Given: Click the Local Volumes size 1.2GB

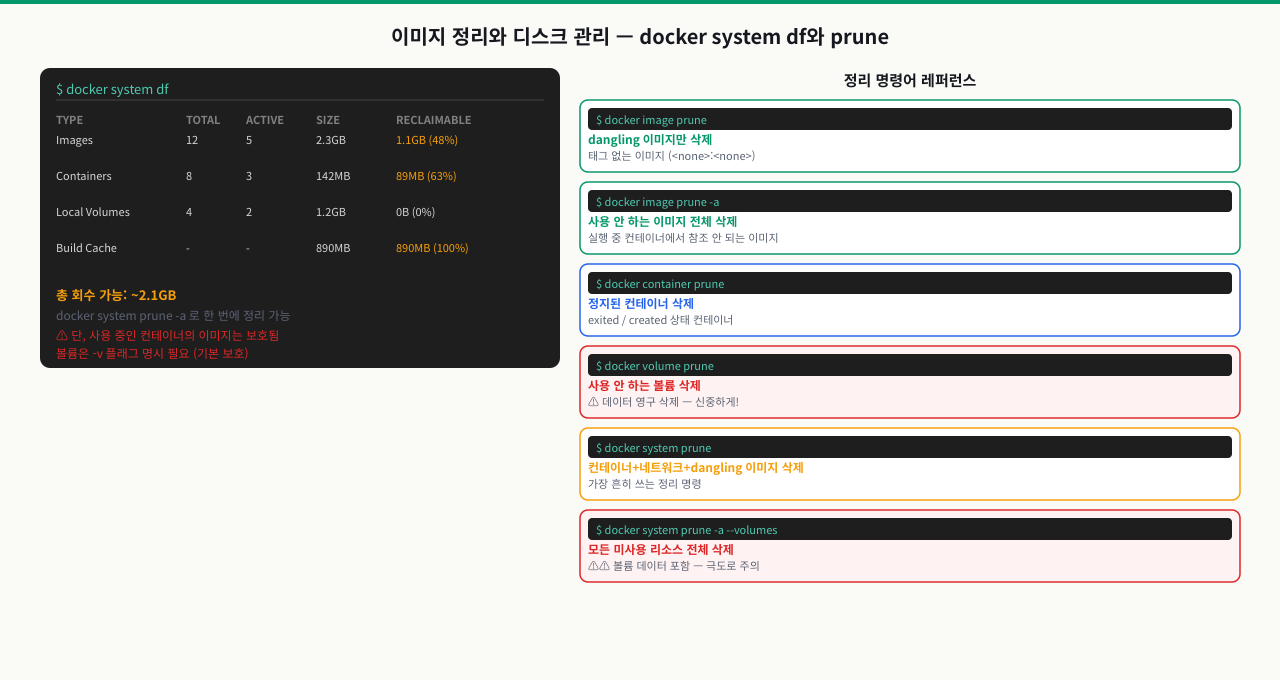Looking at the screenshot, I should click(x=331, y=212).
